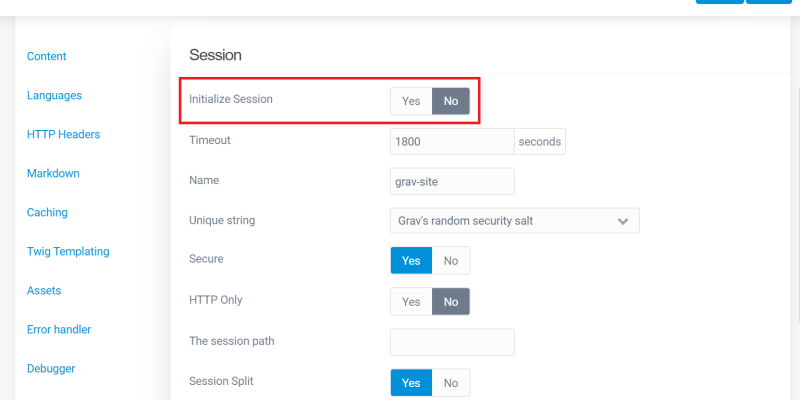Navigate to the Markdown section
The height and width of the screenshot is (400, 800).
(54, 173)
